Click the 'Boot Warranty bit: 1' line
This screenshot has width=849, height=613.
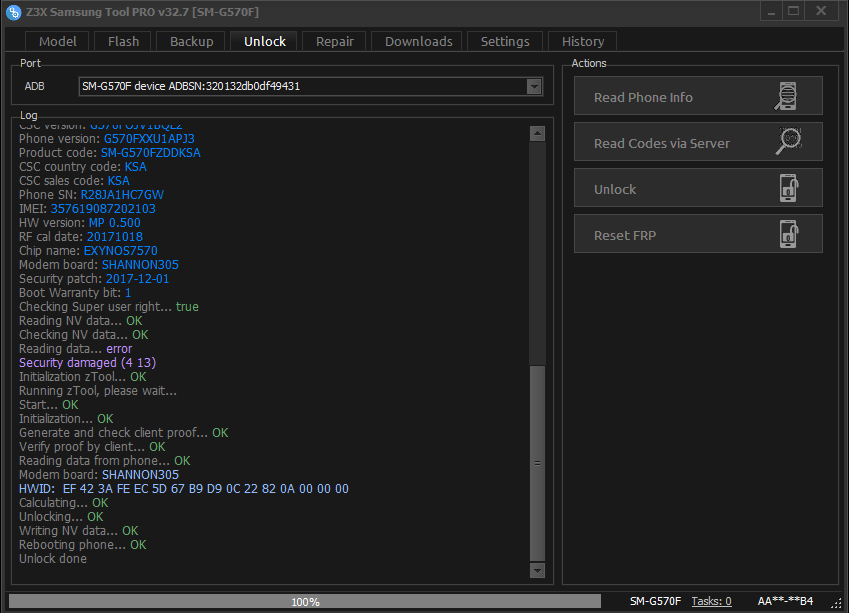tap(75, 293)
